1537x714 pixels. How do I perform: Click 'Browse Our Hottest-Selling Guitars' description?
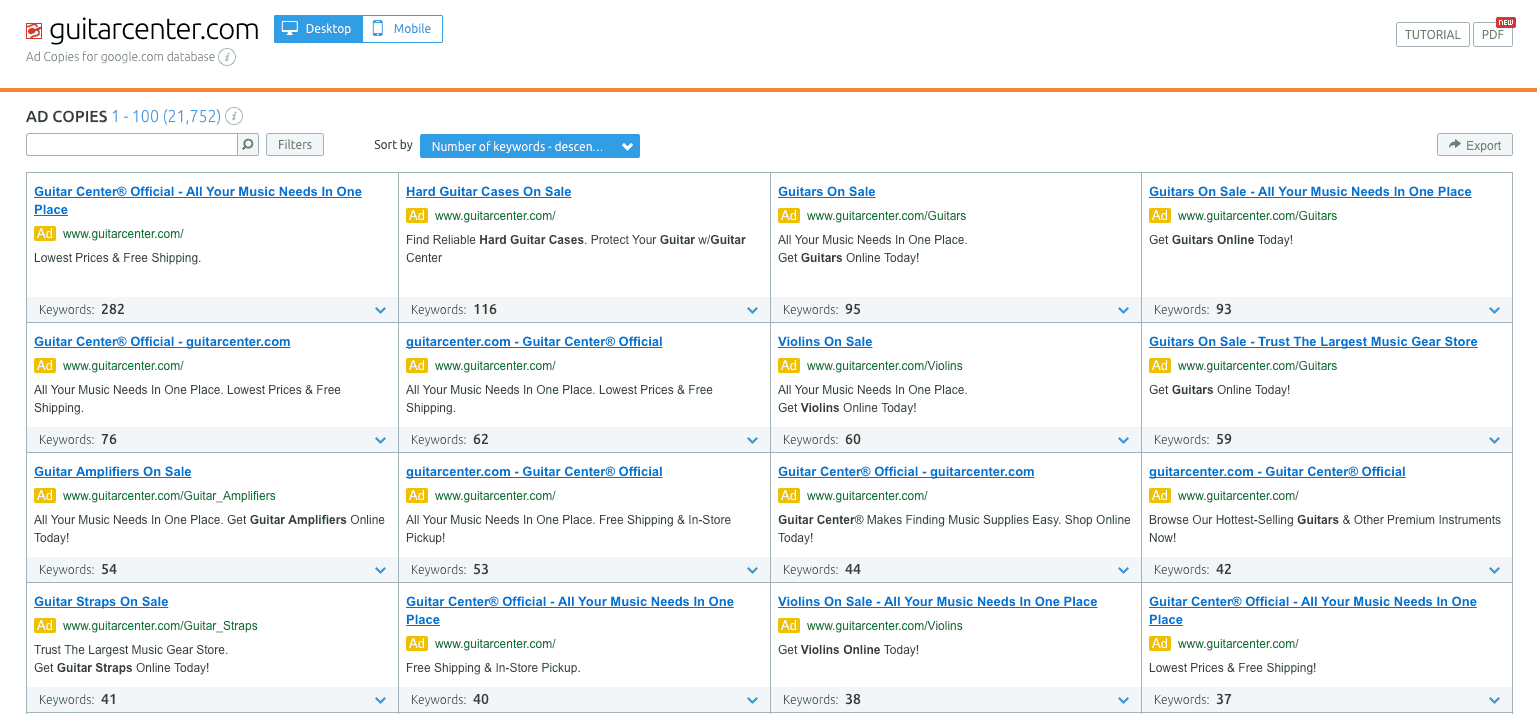(x=1325, y=529)
